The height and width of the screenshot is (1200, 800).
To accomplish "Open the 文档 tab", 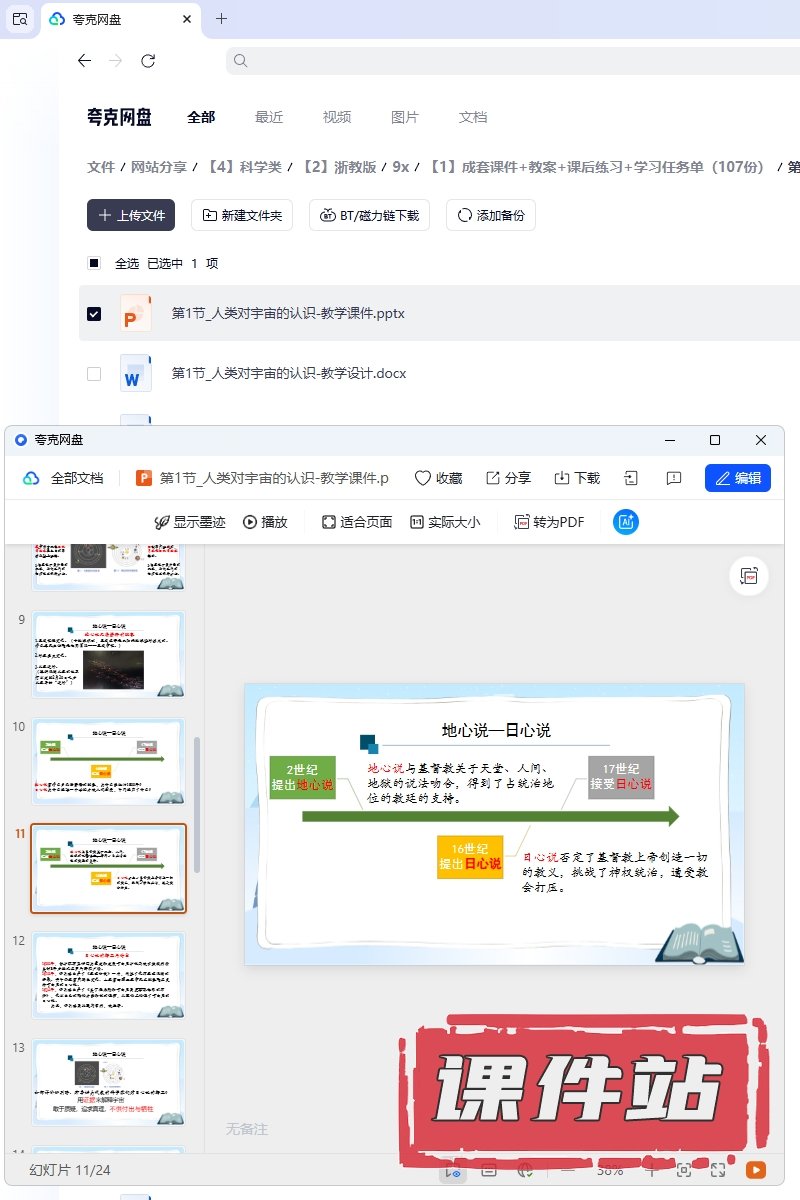I will [473, 117].
